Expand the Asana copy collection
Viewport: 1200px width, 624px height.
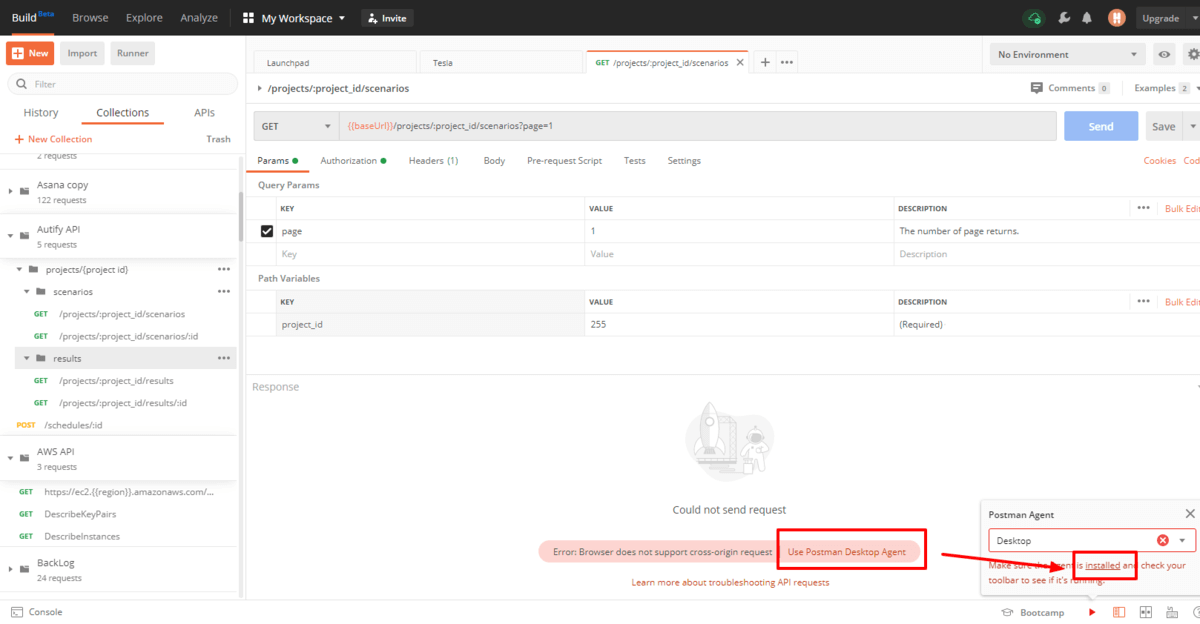point(11,191)
